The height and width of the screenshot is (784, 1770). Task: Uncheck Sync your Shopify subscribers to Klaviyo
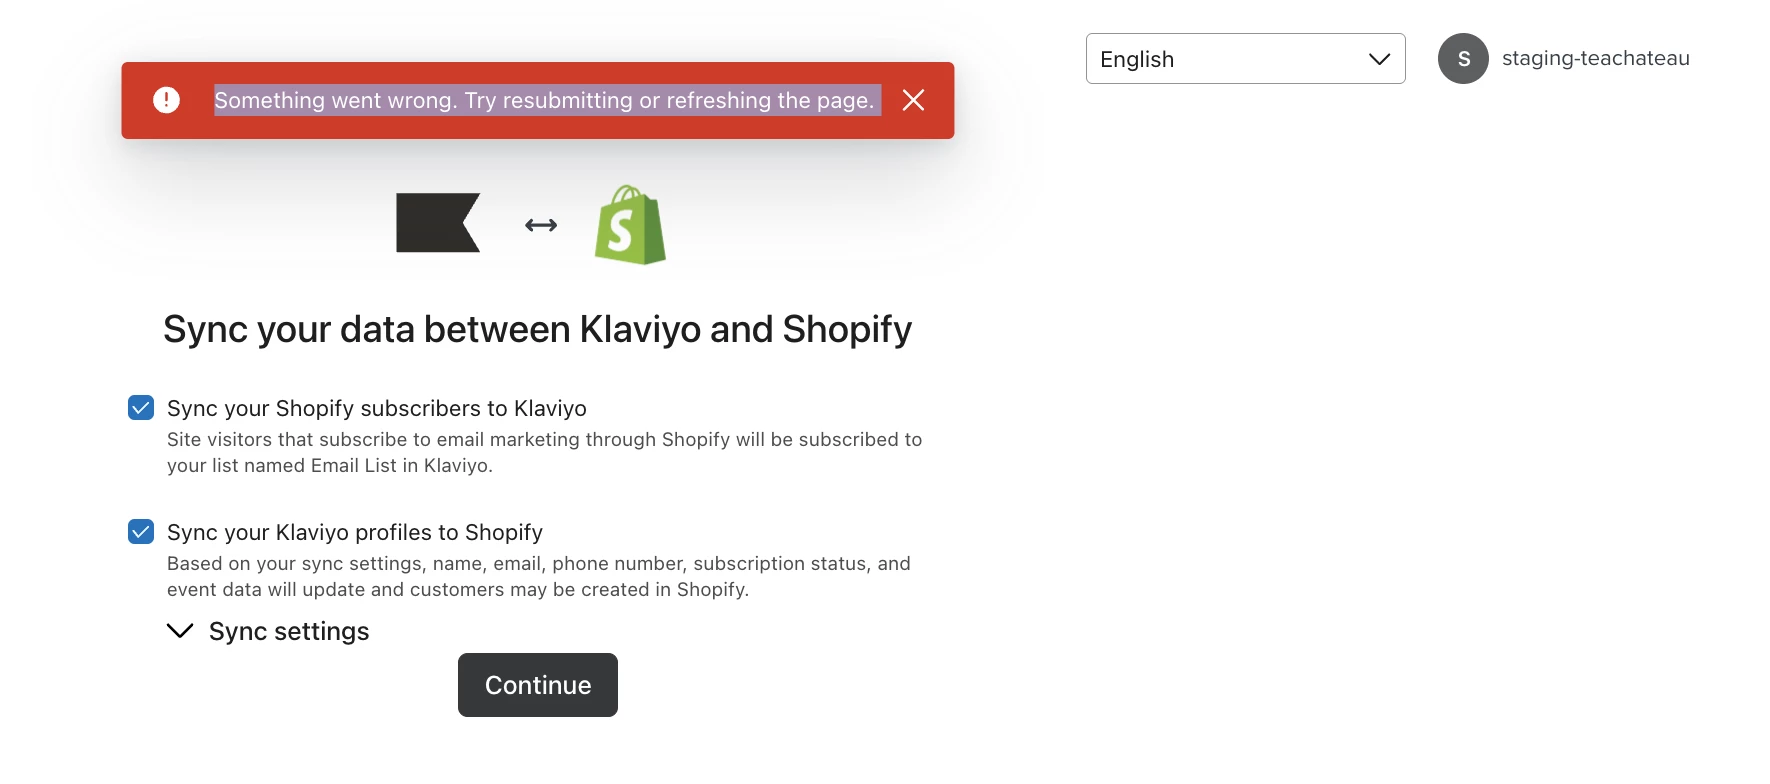pyautogui.click(x=141, y=408)
